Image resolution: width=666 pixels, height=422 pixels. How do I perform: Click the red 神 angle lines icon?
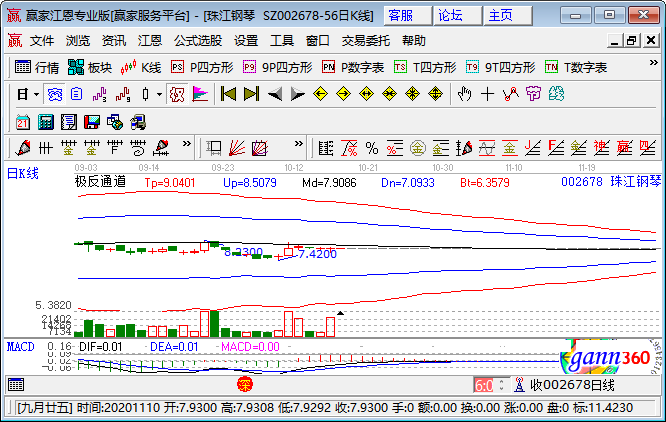[x=601, y=148]
